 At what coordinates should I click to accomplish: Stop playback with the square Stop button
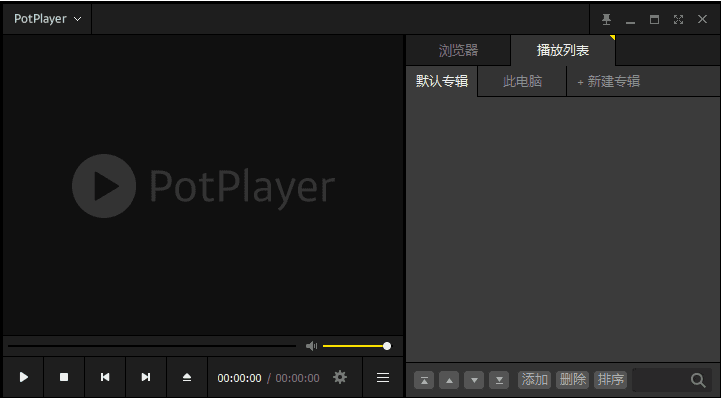64,377
